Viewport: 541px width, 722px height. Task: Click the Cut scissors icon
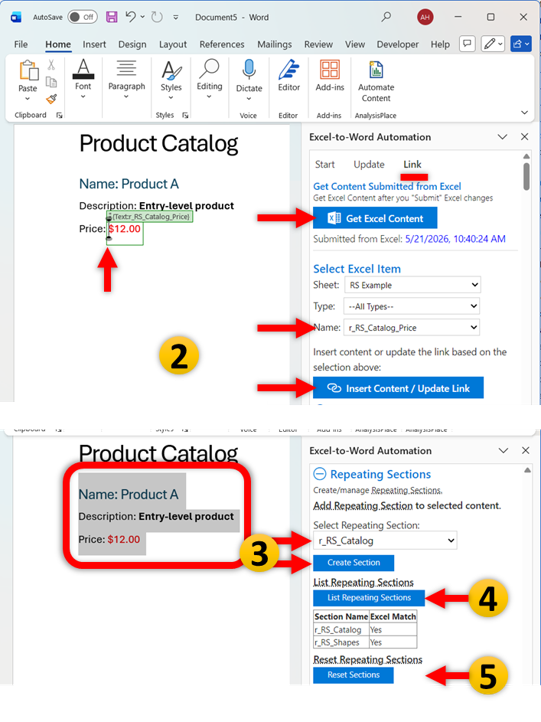coord(52,65)
